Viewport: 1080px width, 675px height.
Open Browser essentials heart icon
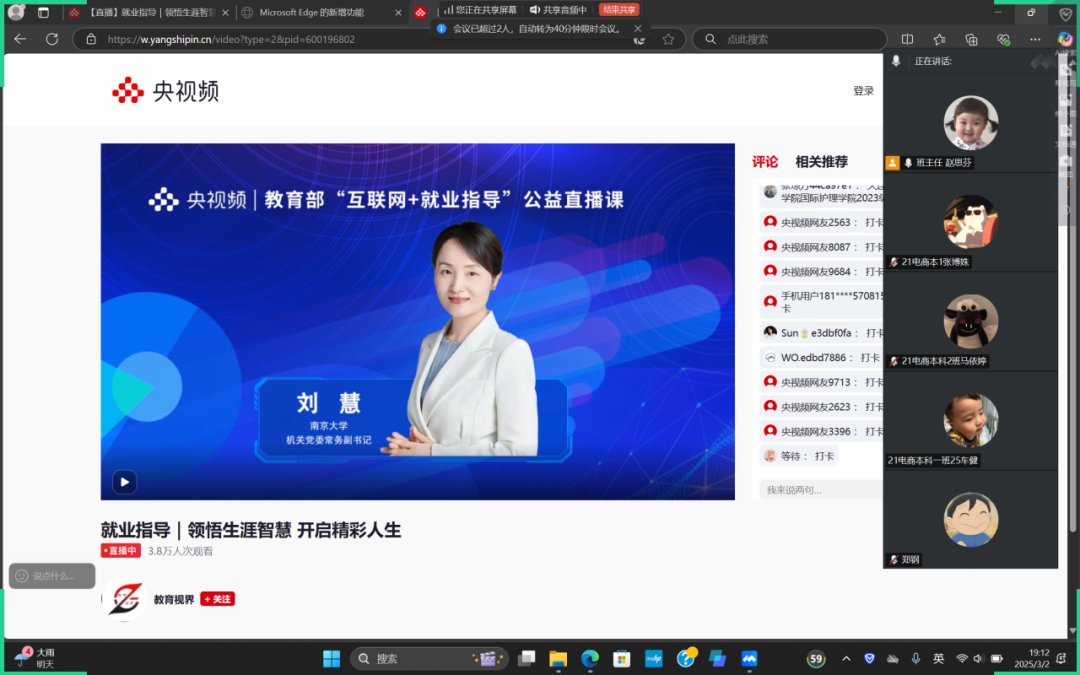coord(1003,39)
